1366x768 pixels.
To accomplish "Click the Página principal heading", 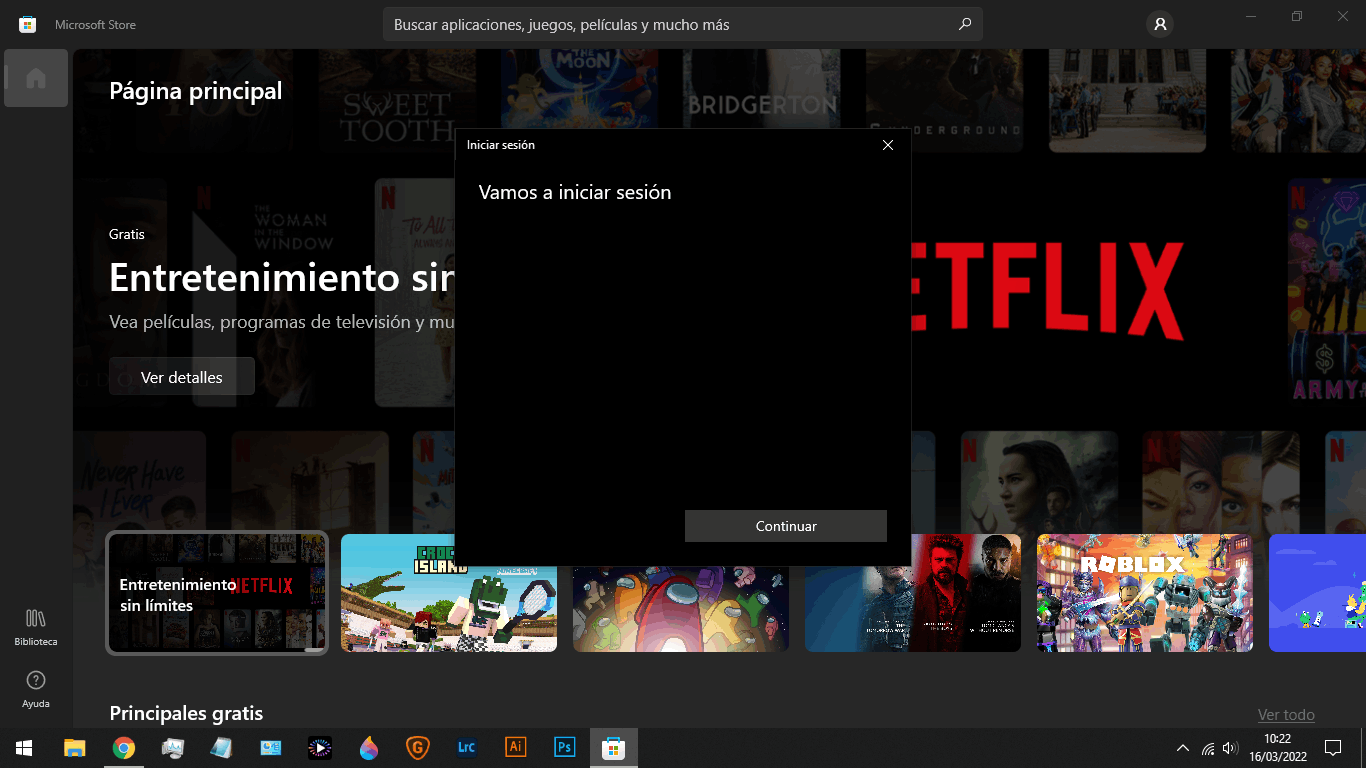I will [x=196, y=91].
